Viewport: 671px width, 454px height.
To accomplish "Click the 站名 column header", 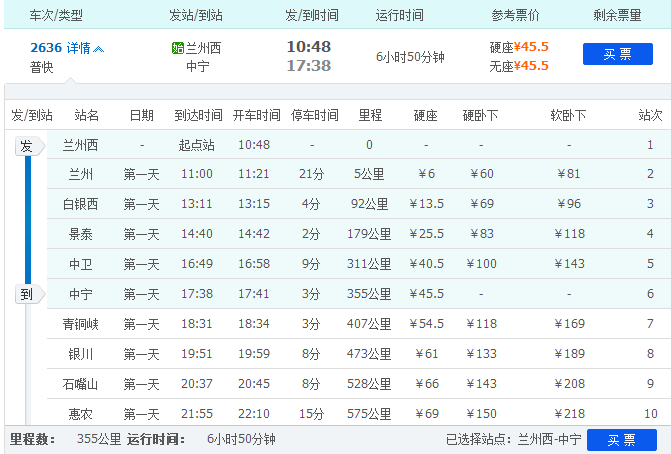I will [x=81, y=115].
